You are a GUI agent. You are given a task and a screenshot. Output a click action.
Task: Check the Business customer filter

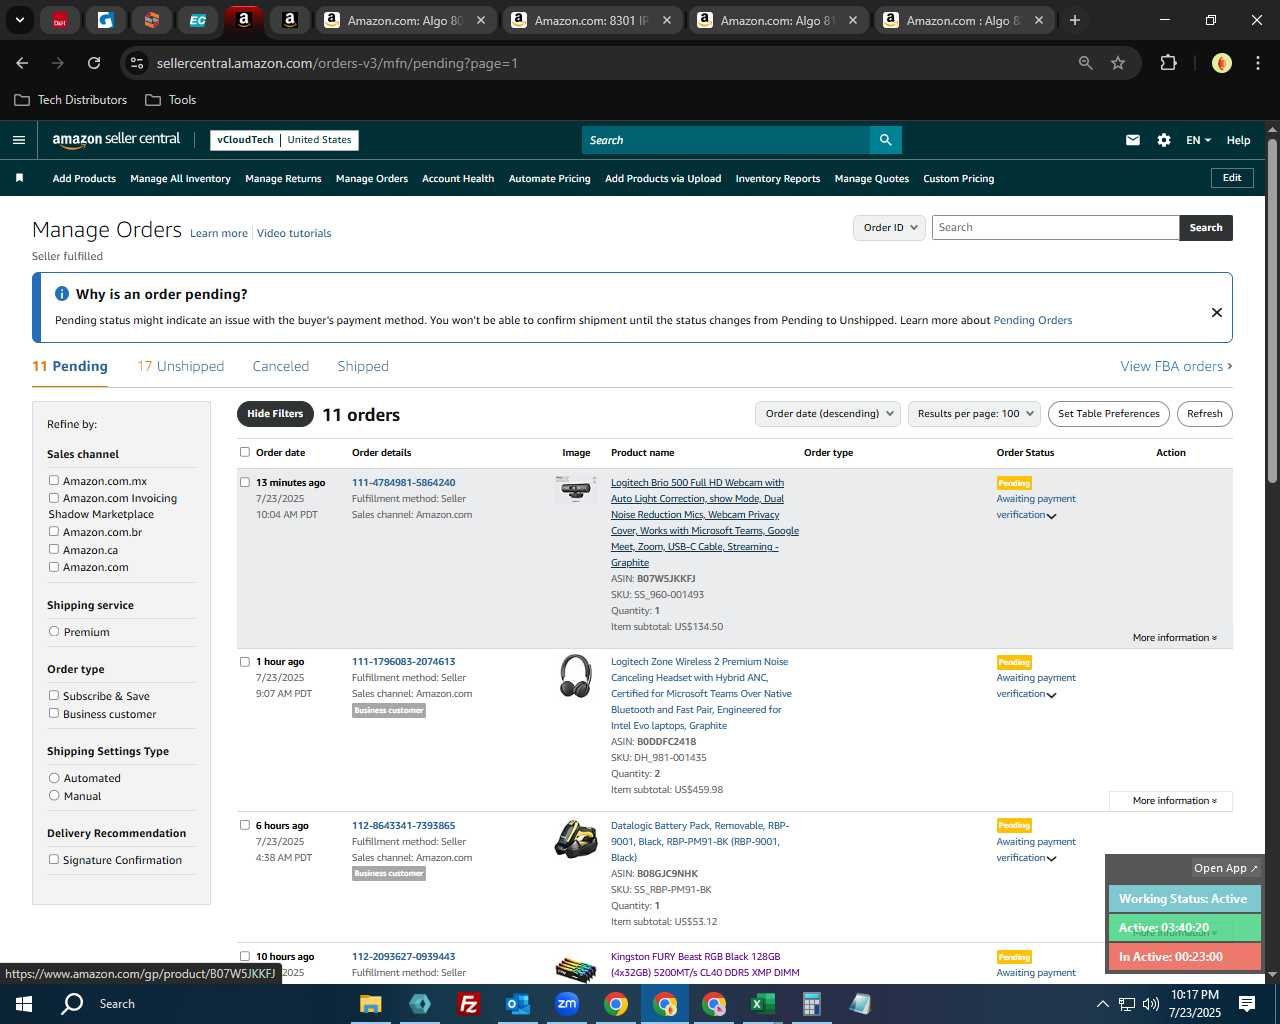[x=54, y=714]
